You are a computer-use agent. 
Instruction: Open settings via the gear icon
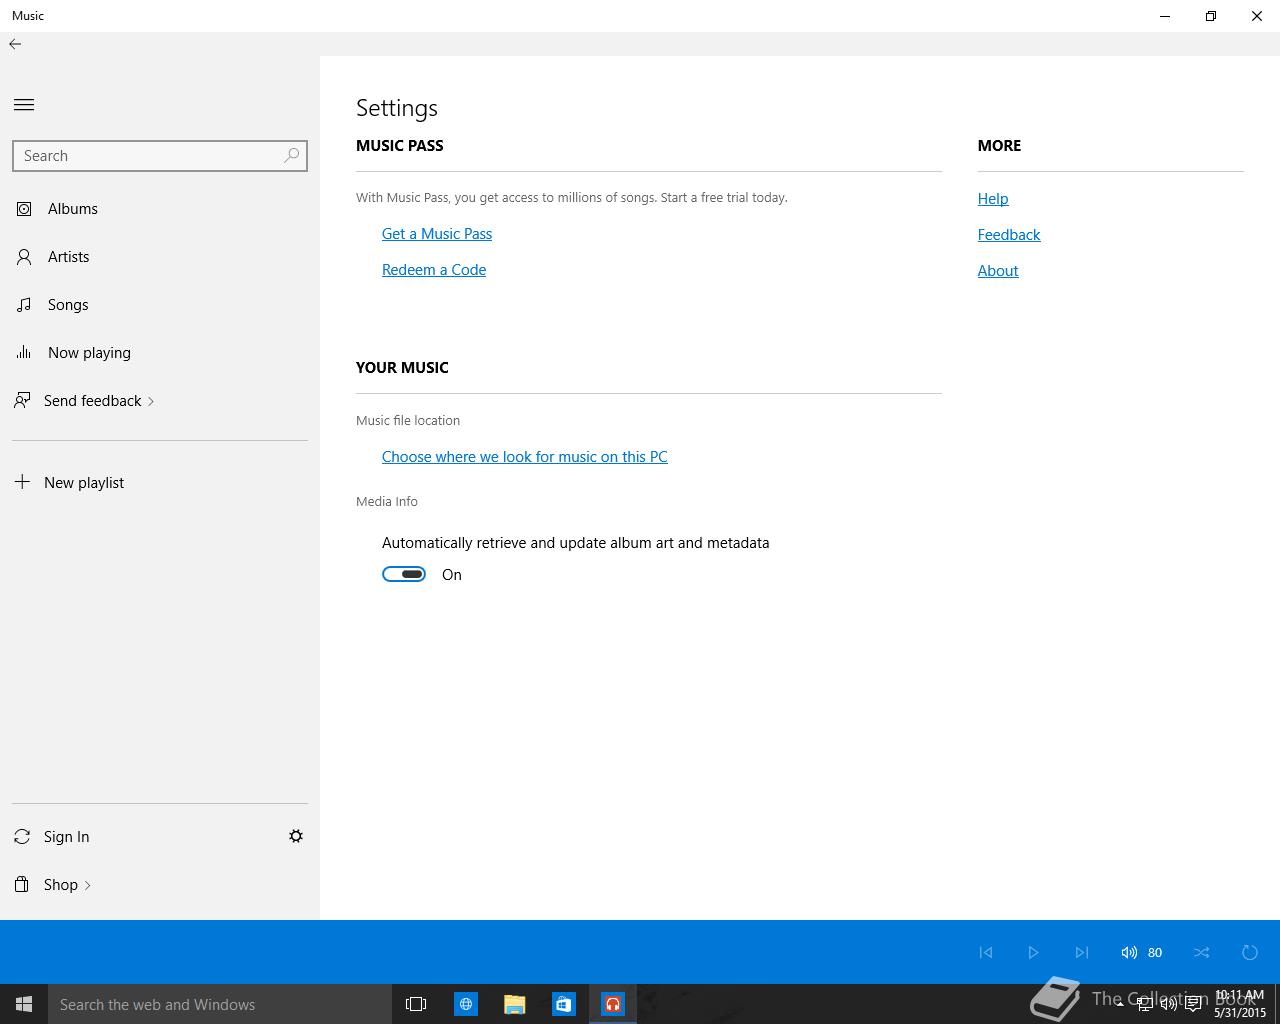click(x=296, y=836)
